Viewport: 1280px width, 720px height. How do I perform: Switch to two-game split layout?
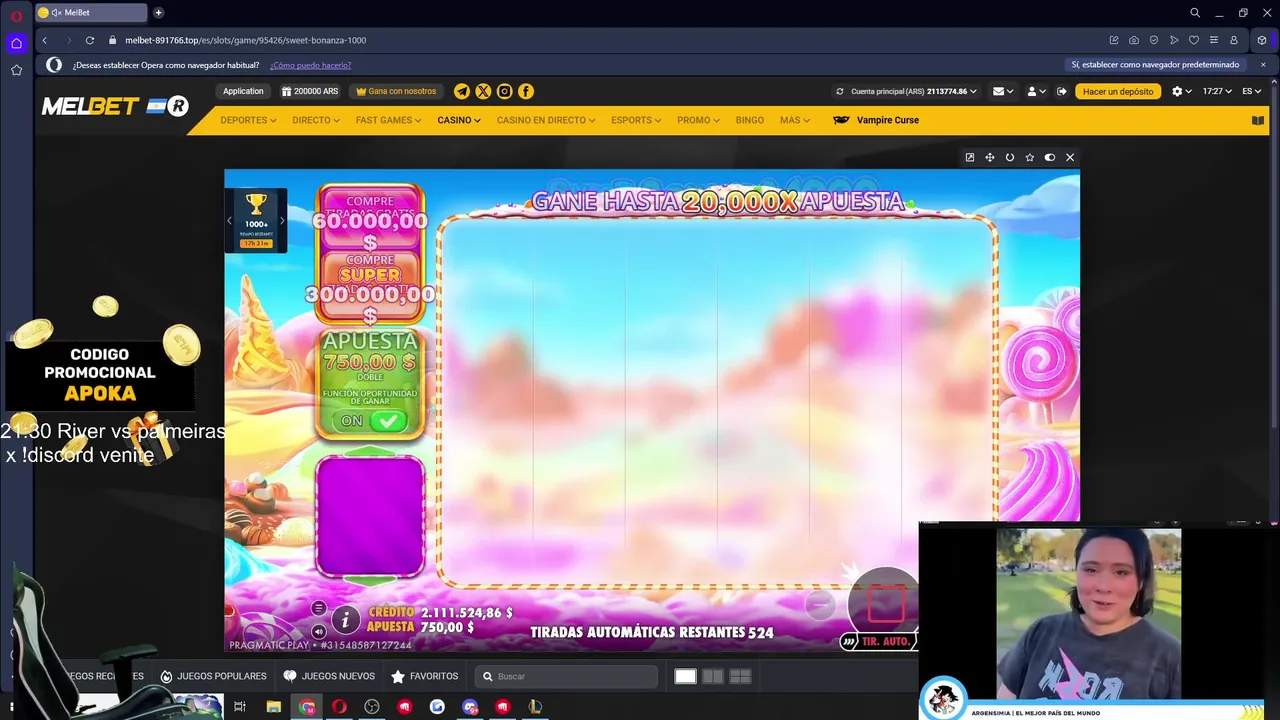coord(712,676)
